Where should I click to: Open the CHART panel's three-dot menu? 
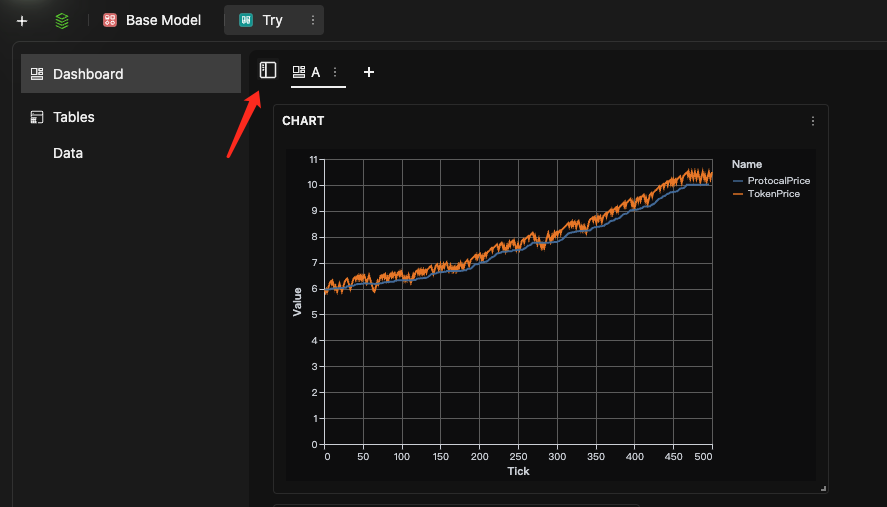[813, 121]
